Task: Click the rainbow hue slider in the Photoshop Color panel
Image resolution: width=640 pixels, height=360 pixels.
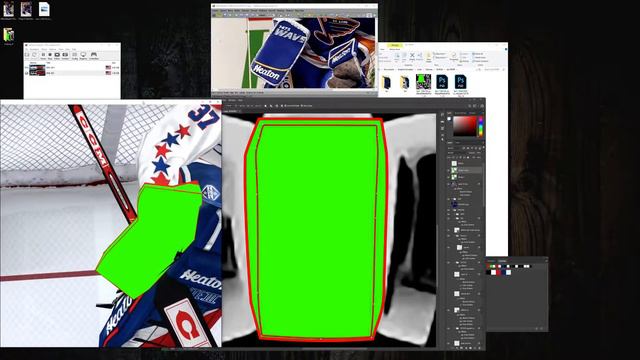Action: [480, 126]
